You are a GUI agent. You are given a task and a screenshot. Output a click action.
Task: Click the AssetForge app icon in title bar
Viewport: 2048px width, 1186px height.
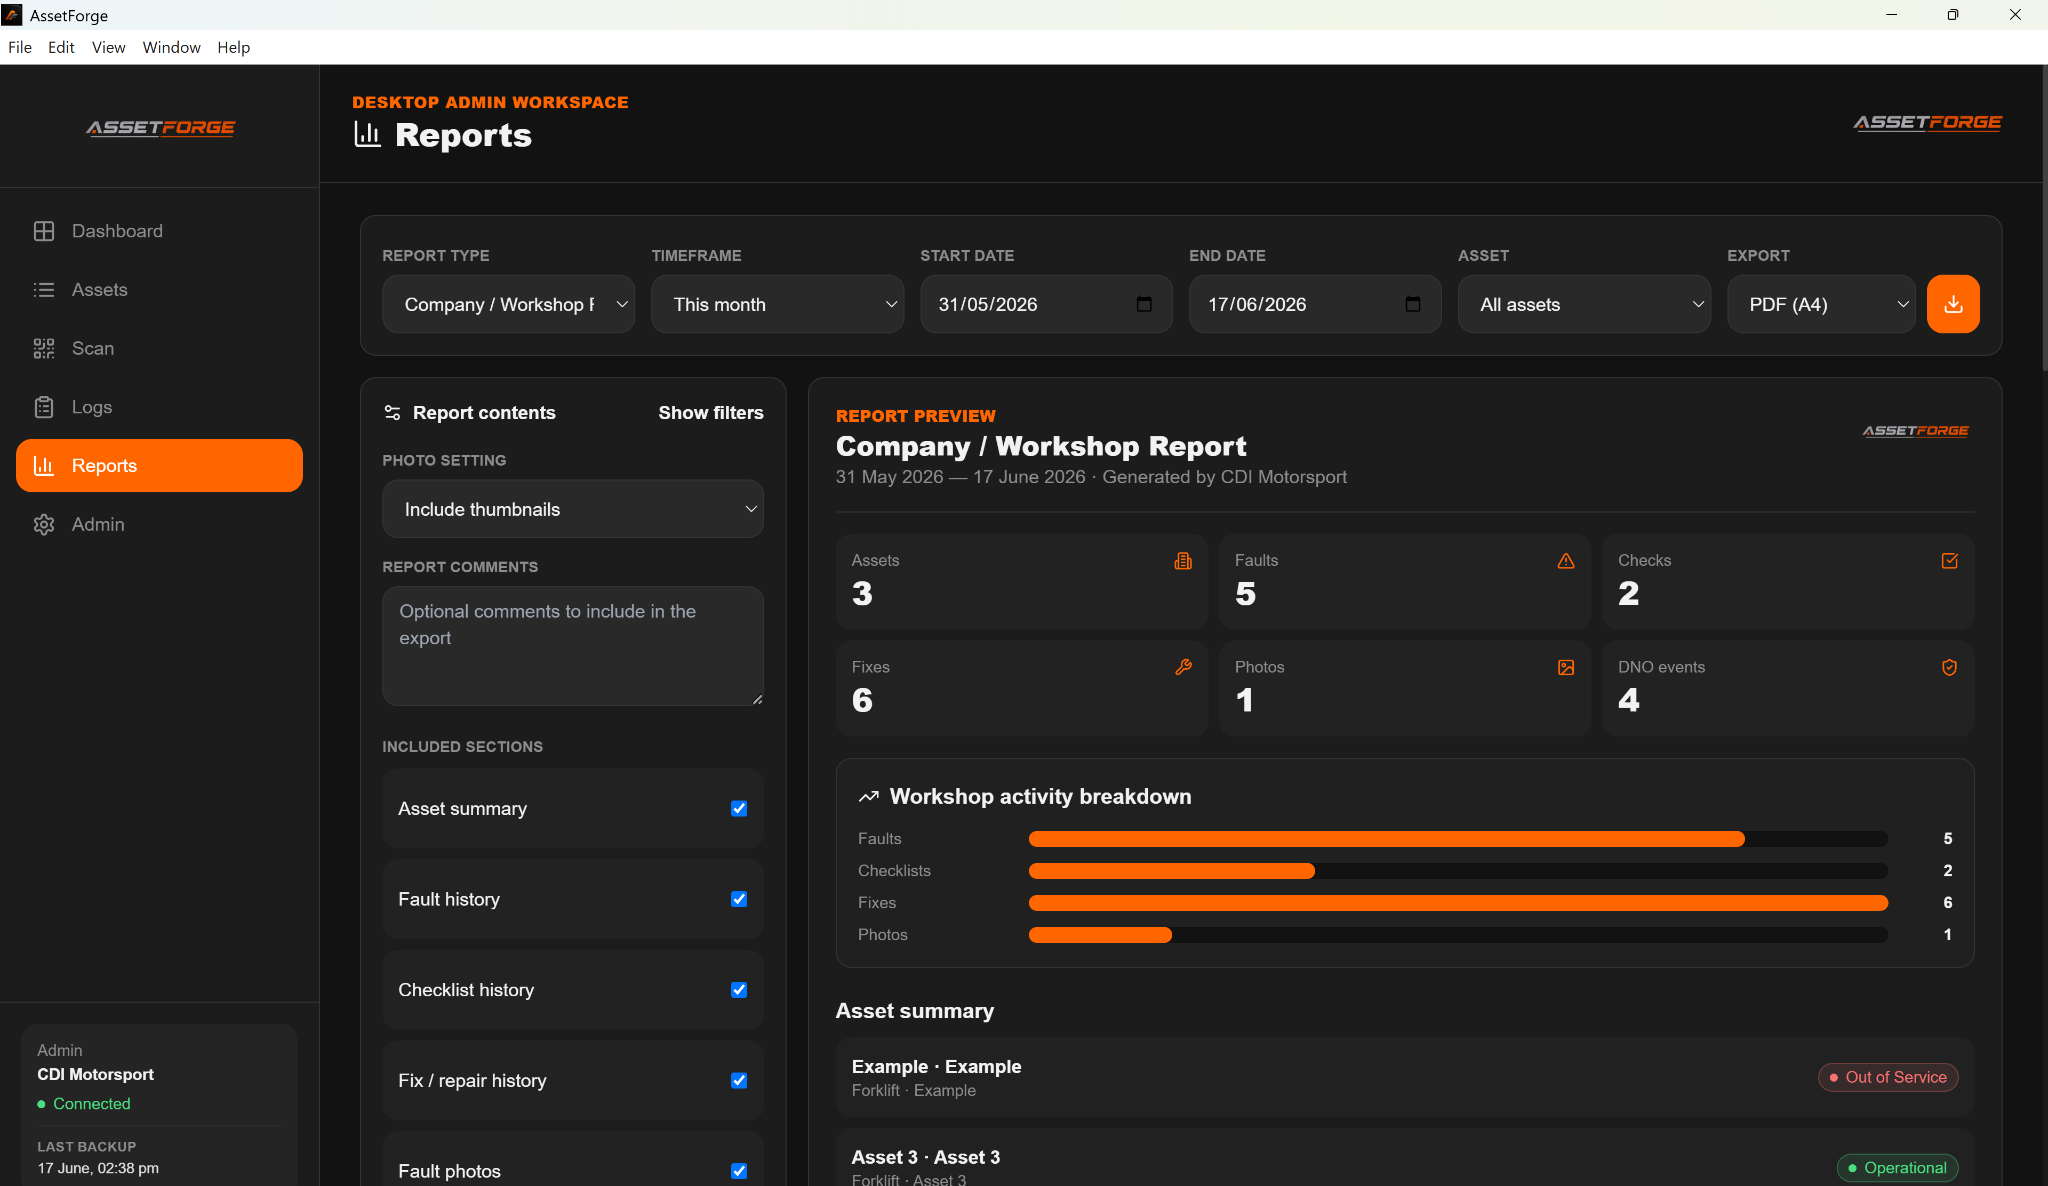point(12,15)
